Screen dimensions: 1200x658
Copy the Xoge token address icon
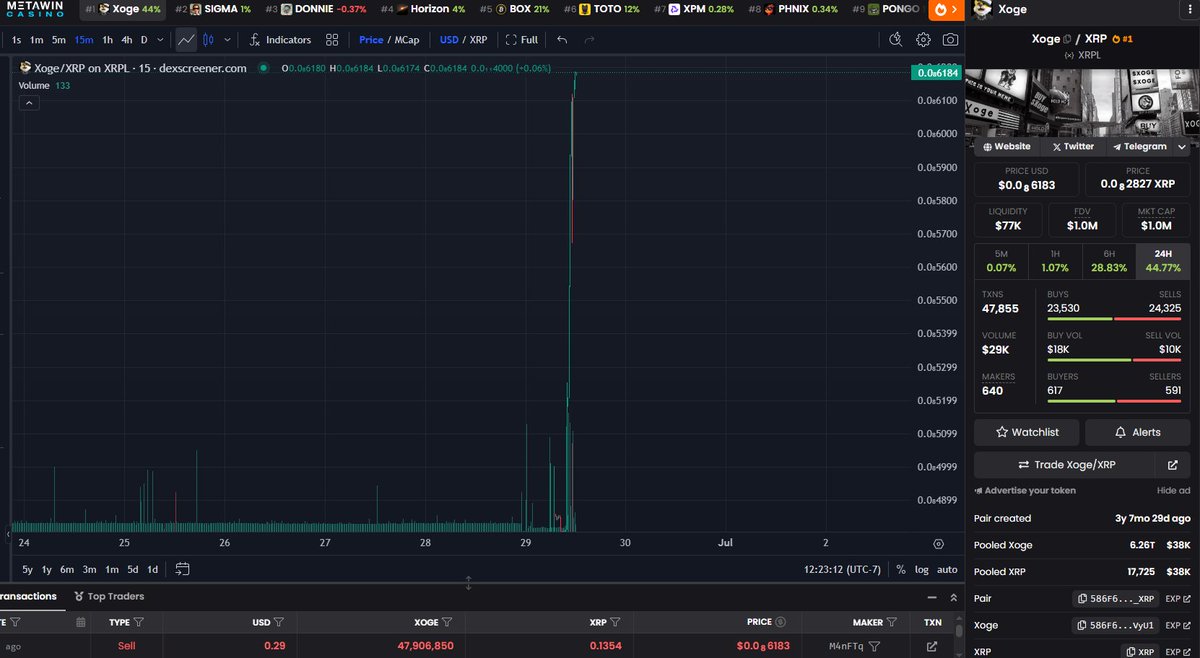[x=1068, y=39]
